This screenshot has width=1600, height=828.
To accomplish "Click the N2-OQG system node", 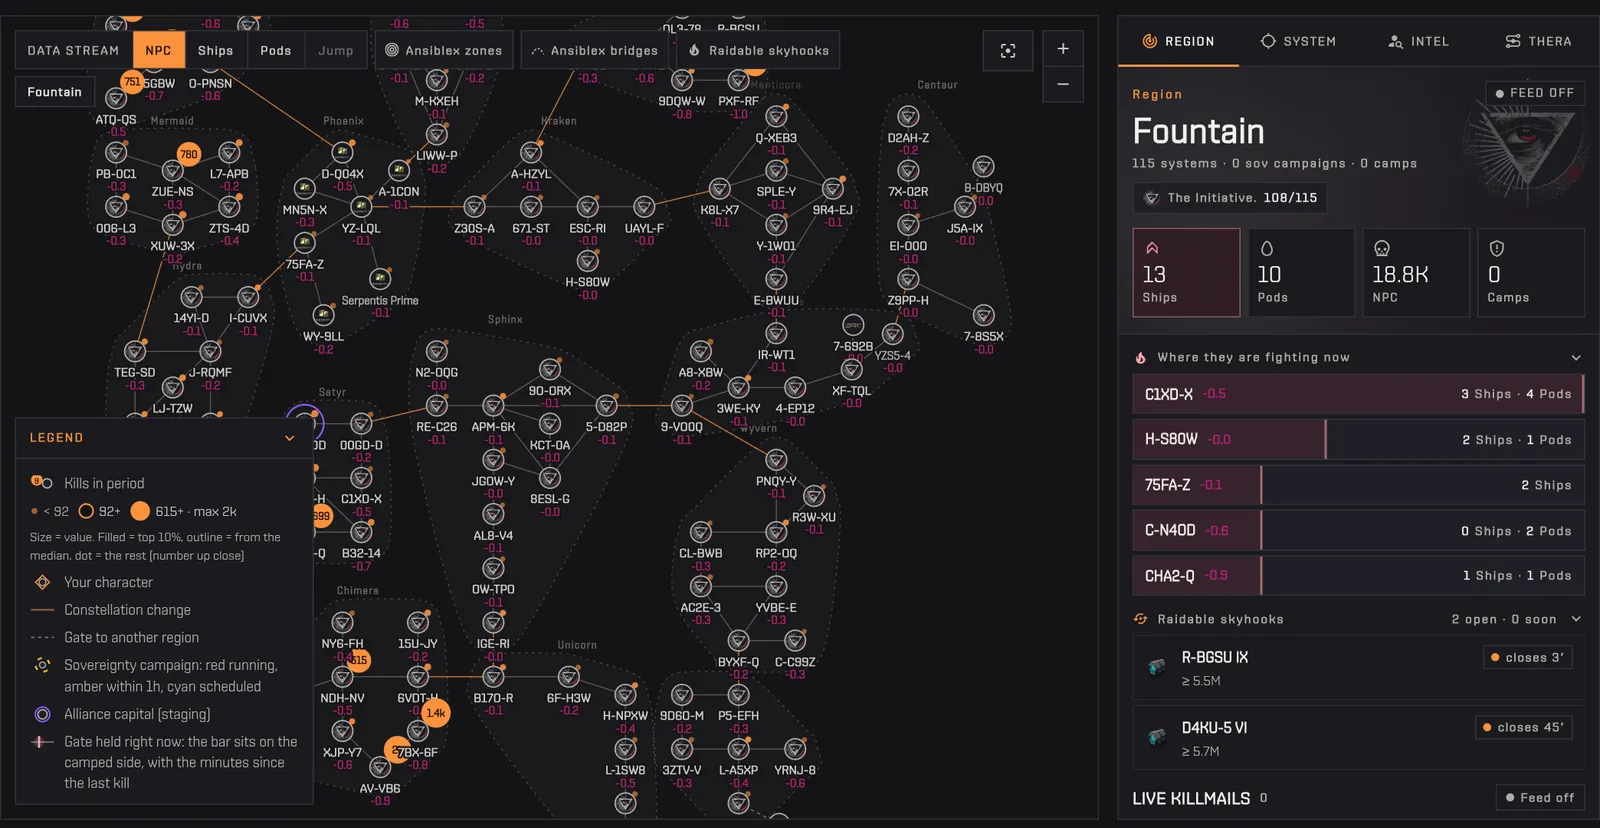I will 437,351.
